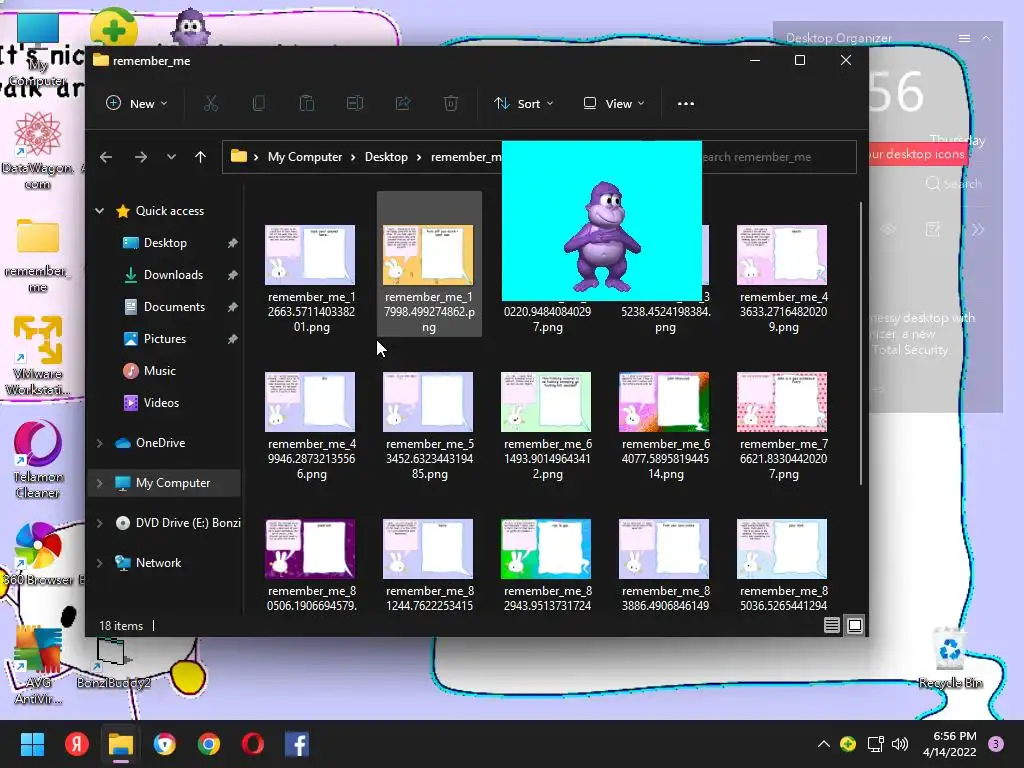The height and width of the screenshot is (768, 1024).
Task: Click the Cut scissors icon in toolbar
Action: (x=210, y=103)
